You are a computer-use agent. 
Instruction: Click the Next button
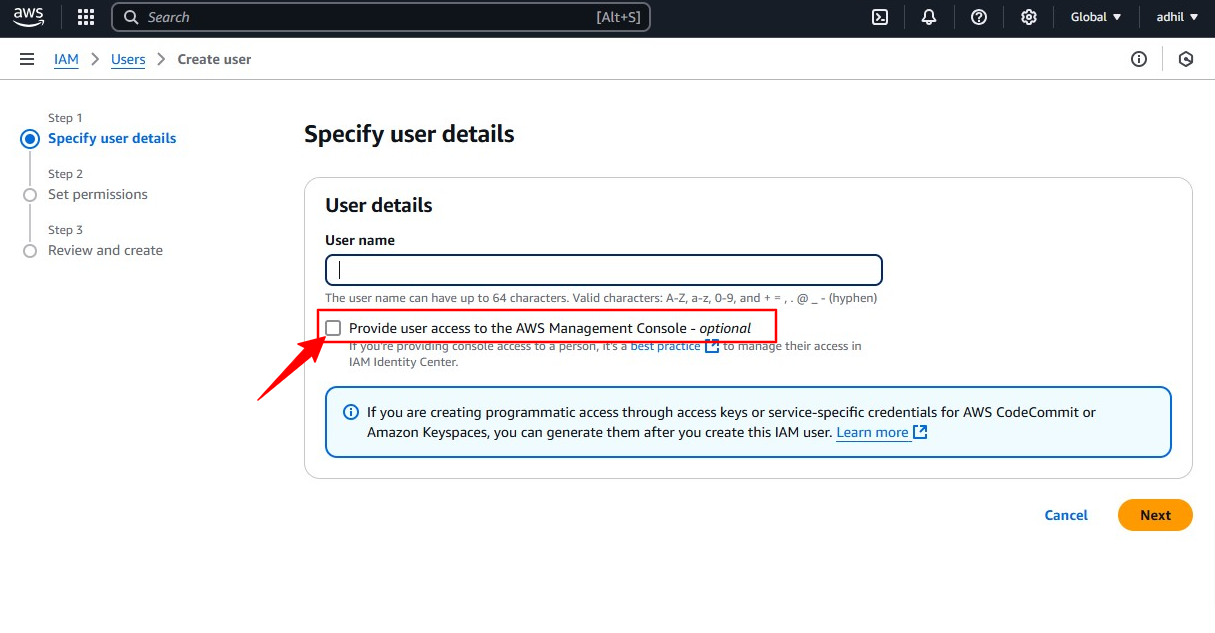coord(1155,515)
